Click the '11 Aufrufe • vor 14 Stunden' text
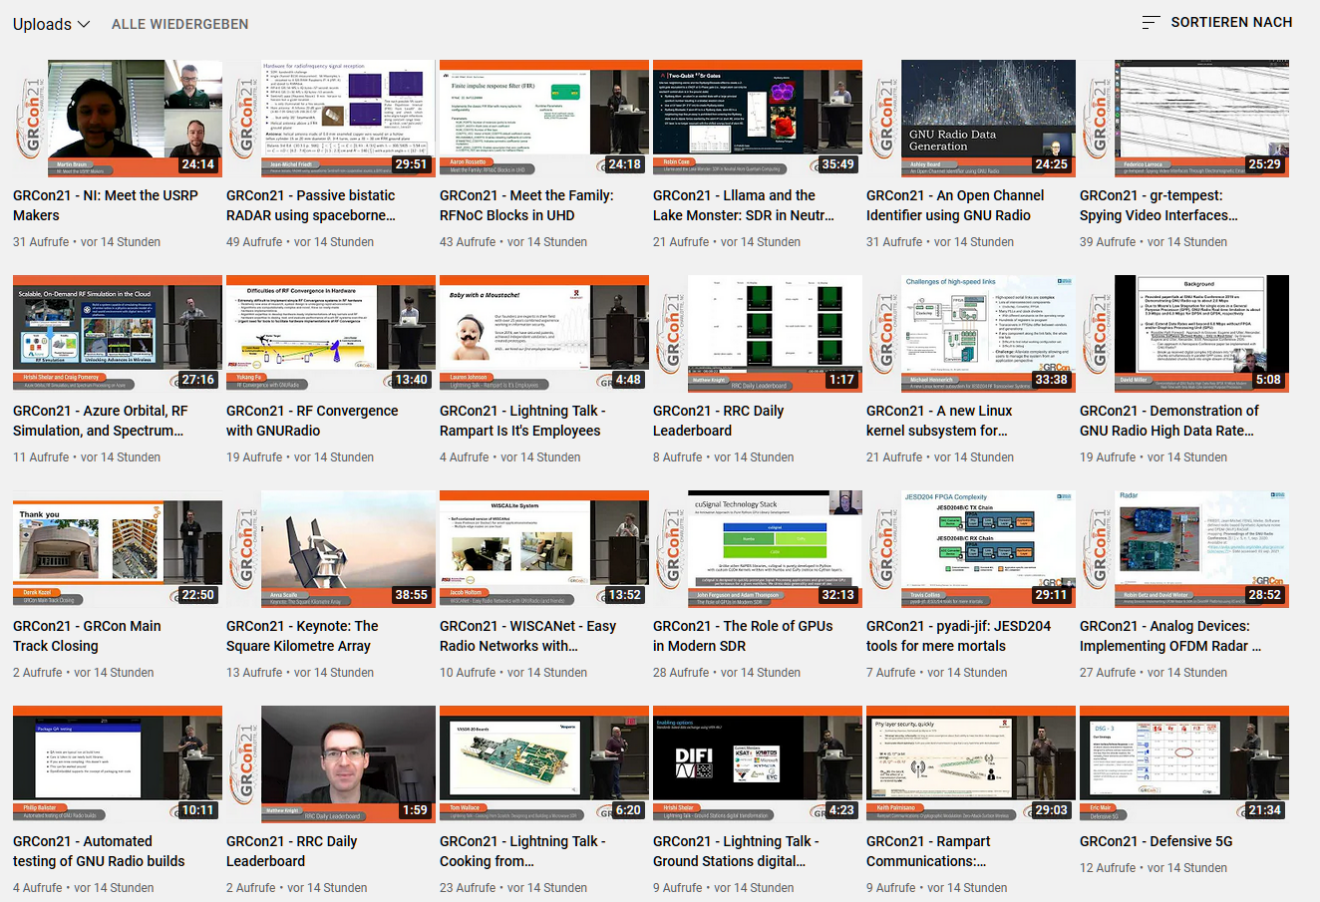This screenshot has height=902, width=1320. pos(87,457)
